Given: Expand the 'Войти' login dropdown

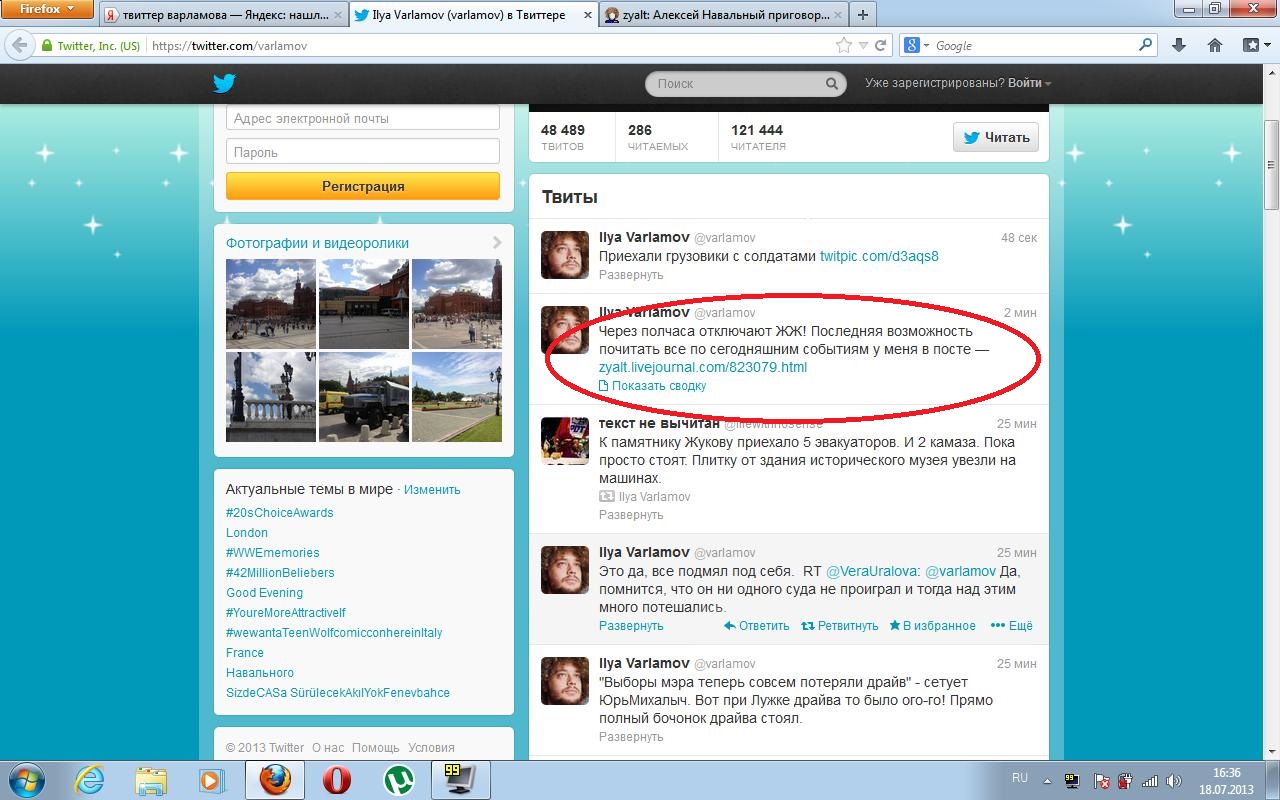Looking at the screenshot, I should pyautogui.click(x=1029, y=83).
